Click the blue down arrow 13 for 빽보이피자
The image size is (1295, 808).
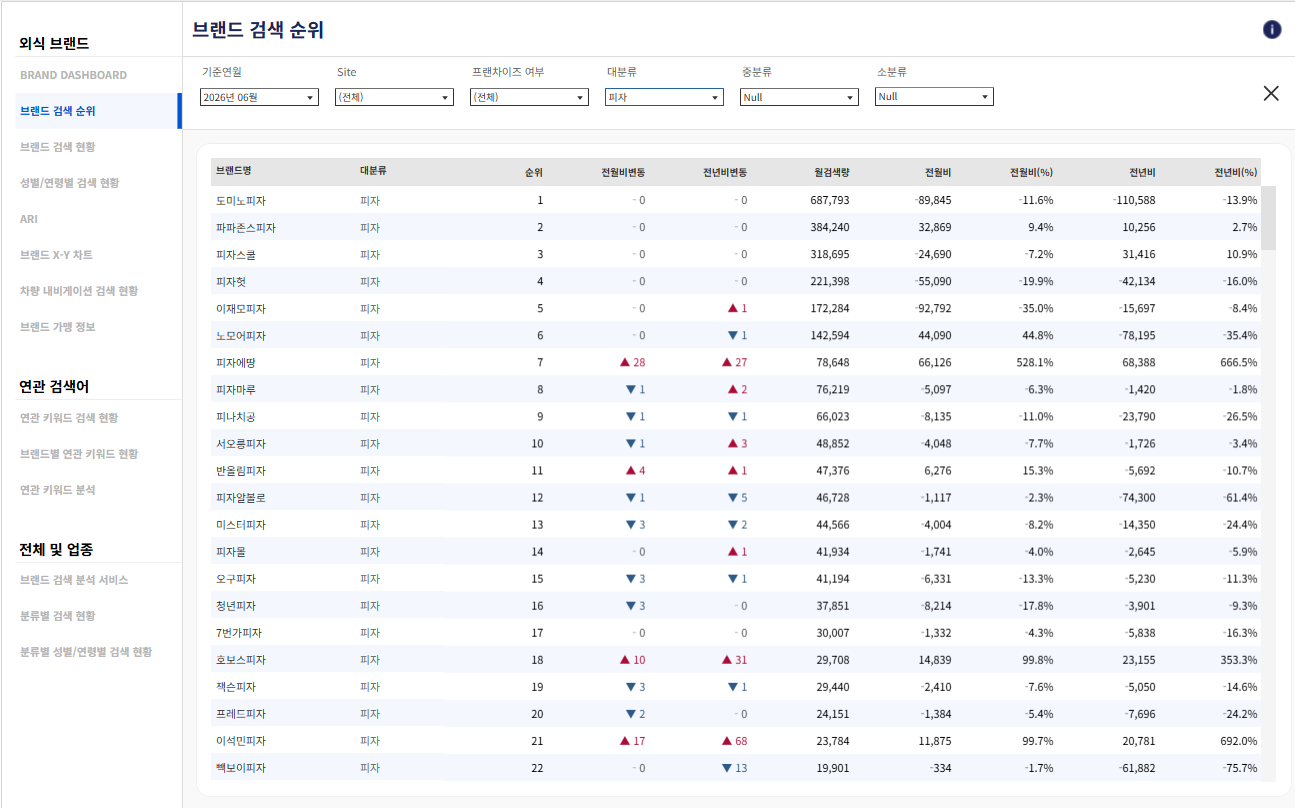[x=735, y=768]
